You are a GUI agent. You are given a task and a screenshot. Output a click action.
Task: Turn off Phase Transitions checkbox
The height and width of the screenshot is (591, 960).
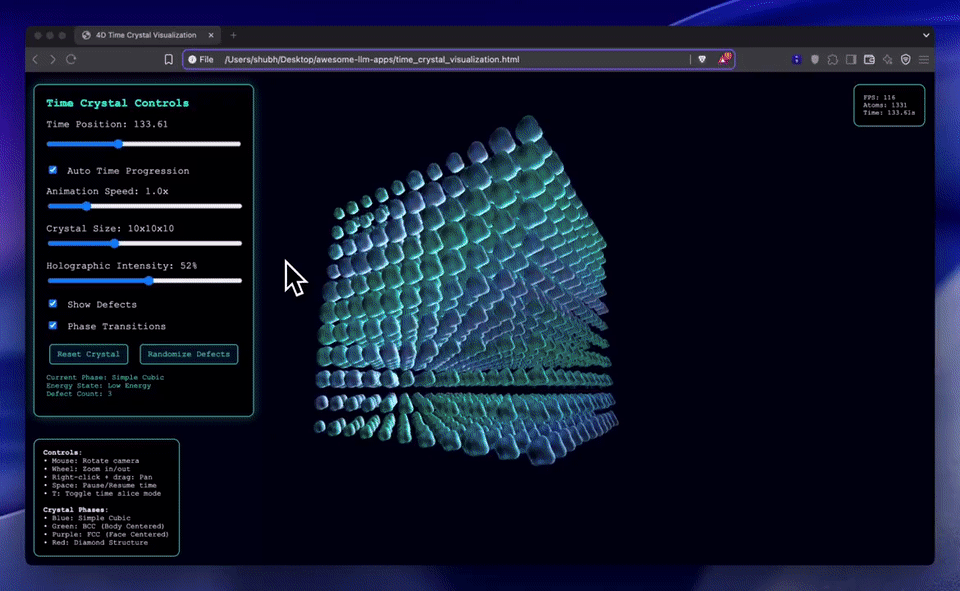[53, 326]
